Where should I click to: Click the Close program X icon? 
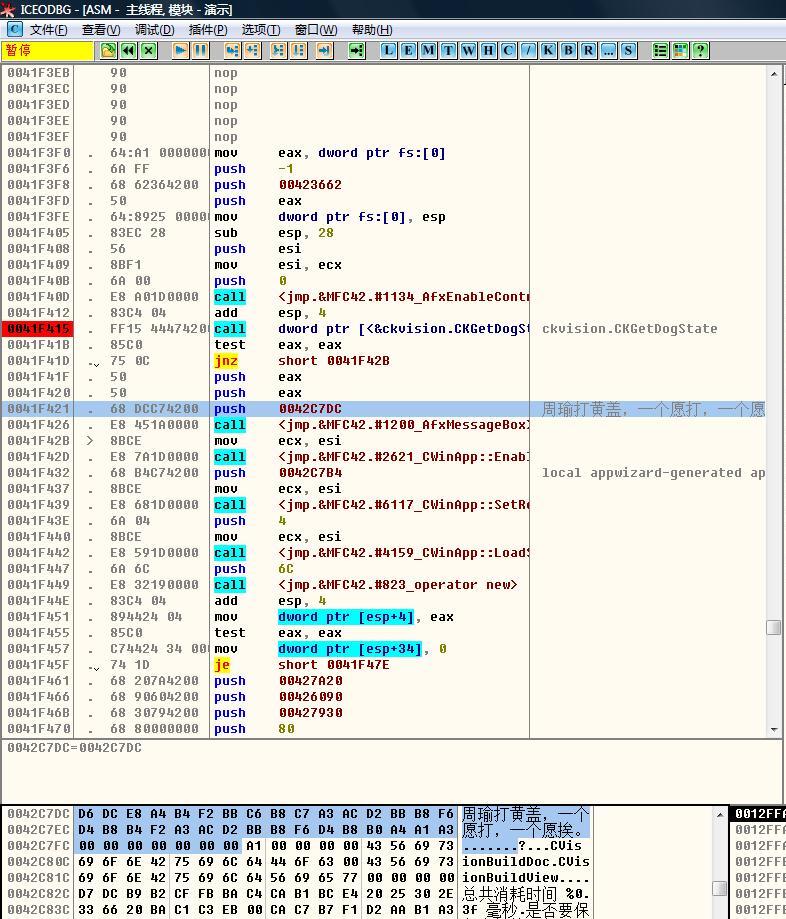(x=149, y=50)
